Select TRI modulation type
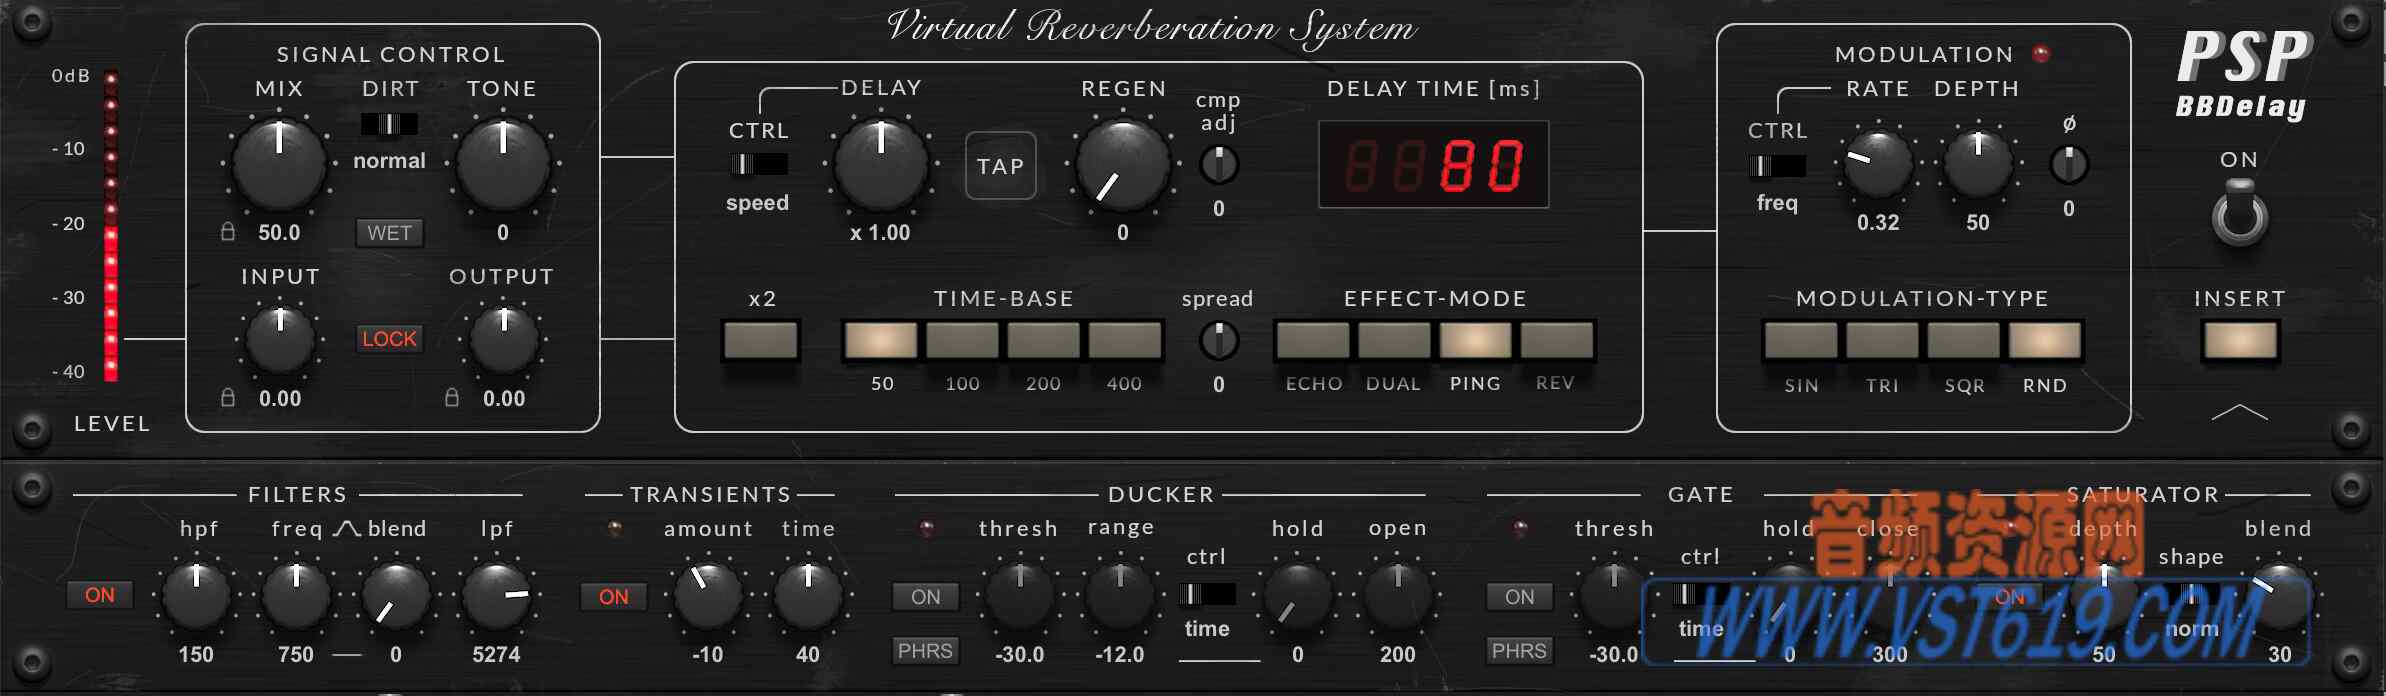The height and width of the screenshot is (696, 2386). tap(1882, 341)
